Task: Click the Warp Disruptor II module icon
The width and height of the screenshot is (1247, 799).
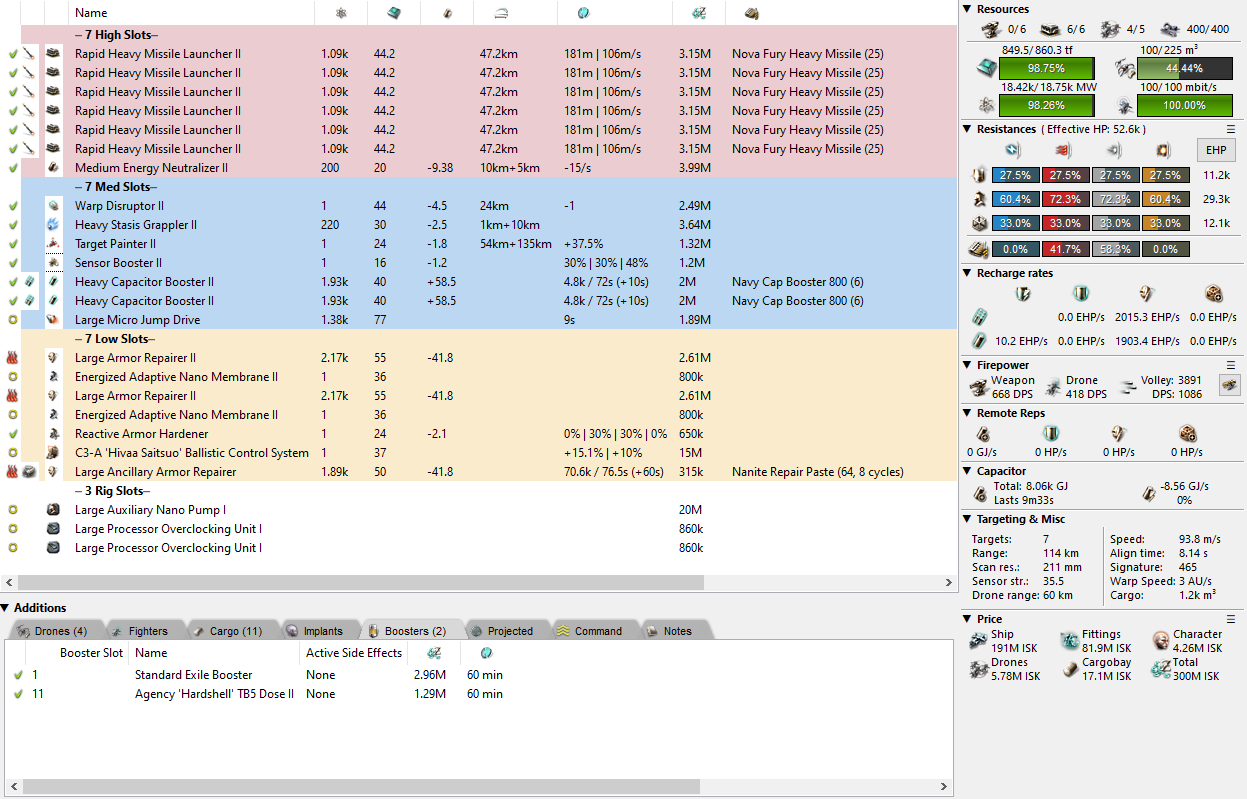Action: click(53, 206)
